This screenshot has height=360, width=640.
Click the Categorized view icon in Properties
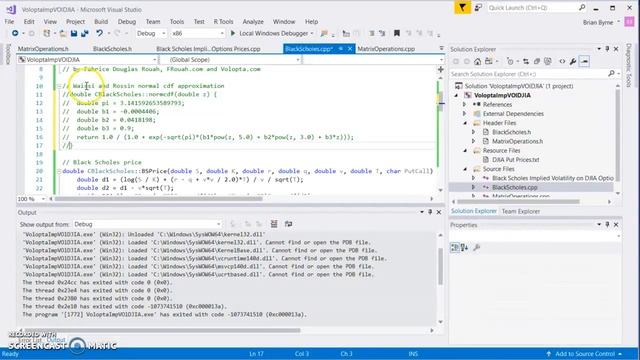(x=455, y=247)
